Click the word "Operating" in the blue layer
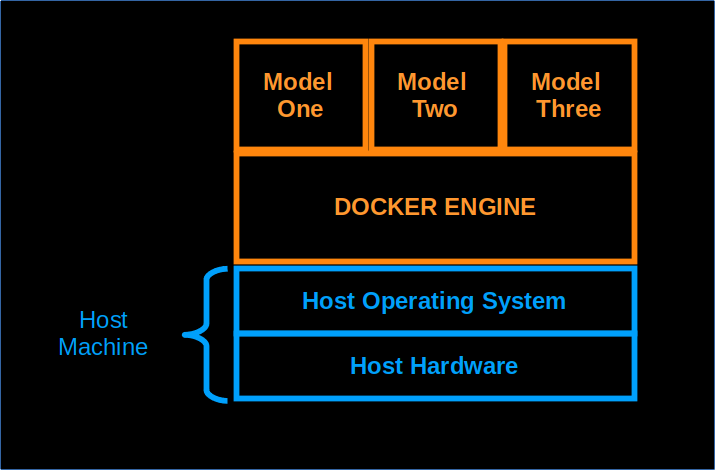Screen dimensions: 715x470 [x=416, y=301]
